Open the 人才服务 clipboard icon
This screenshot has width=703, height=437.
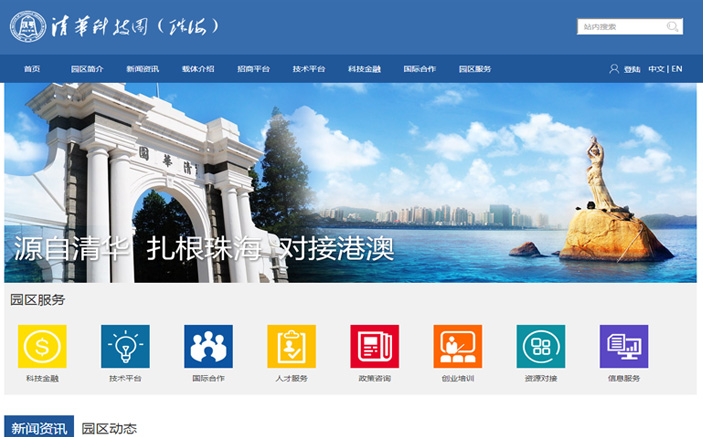(x=291, y=346)
